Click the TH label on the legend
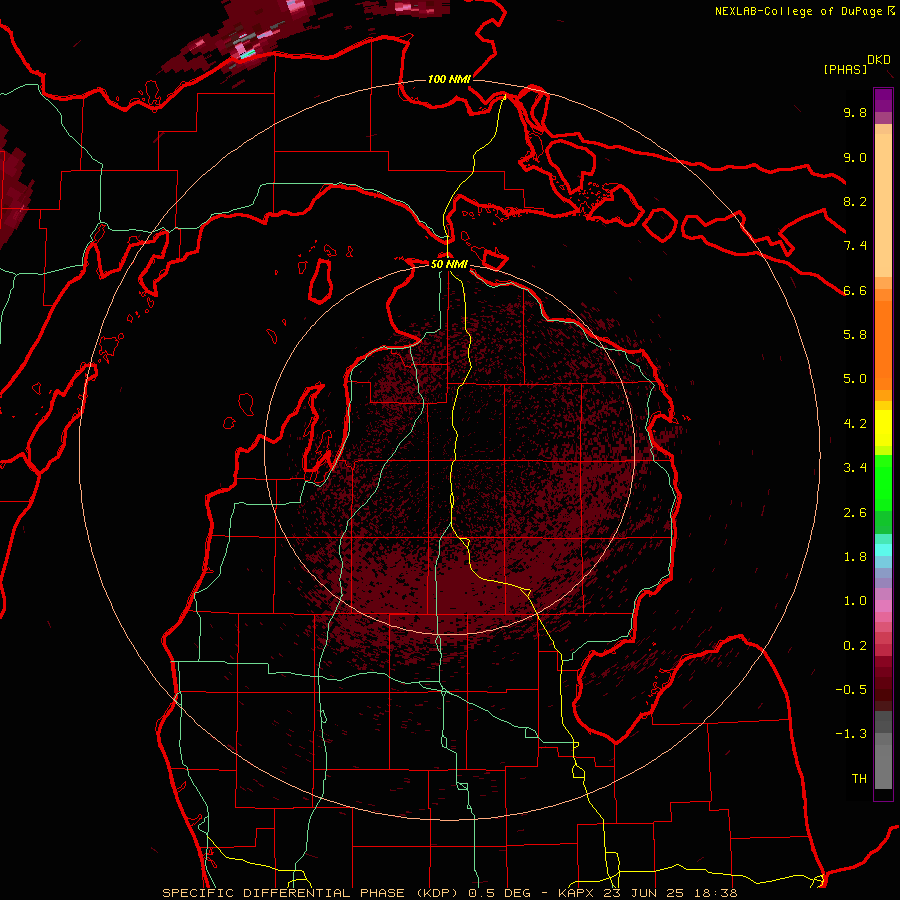The width and height of the screenshot is (900, 900). 859,779
